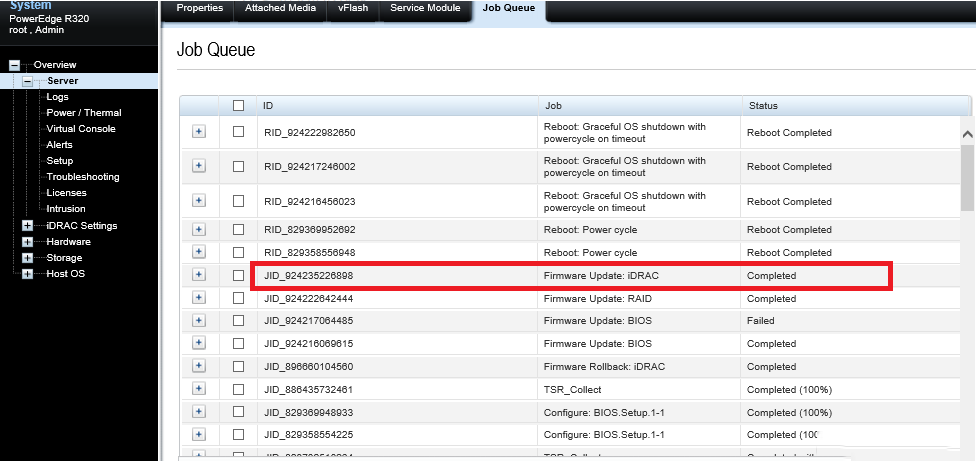Expand row details for JID_924235226898
This screenshot has width=976, height=461.
click(199, 274)
